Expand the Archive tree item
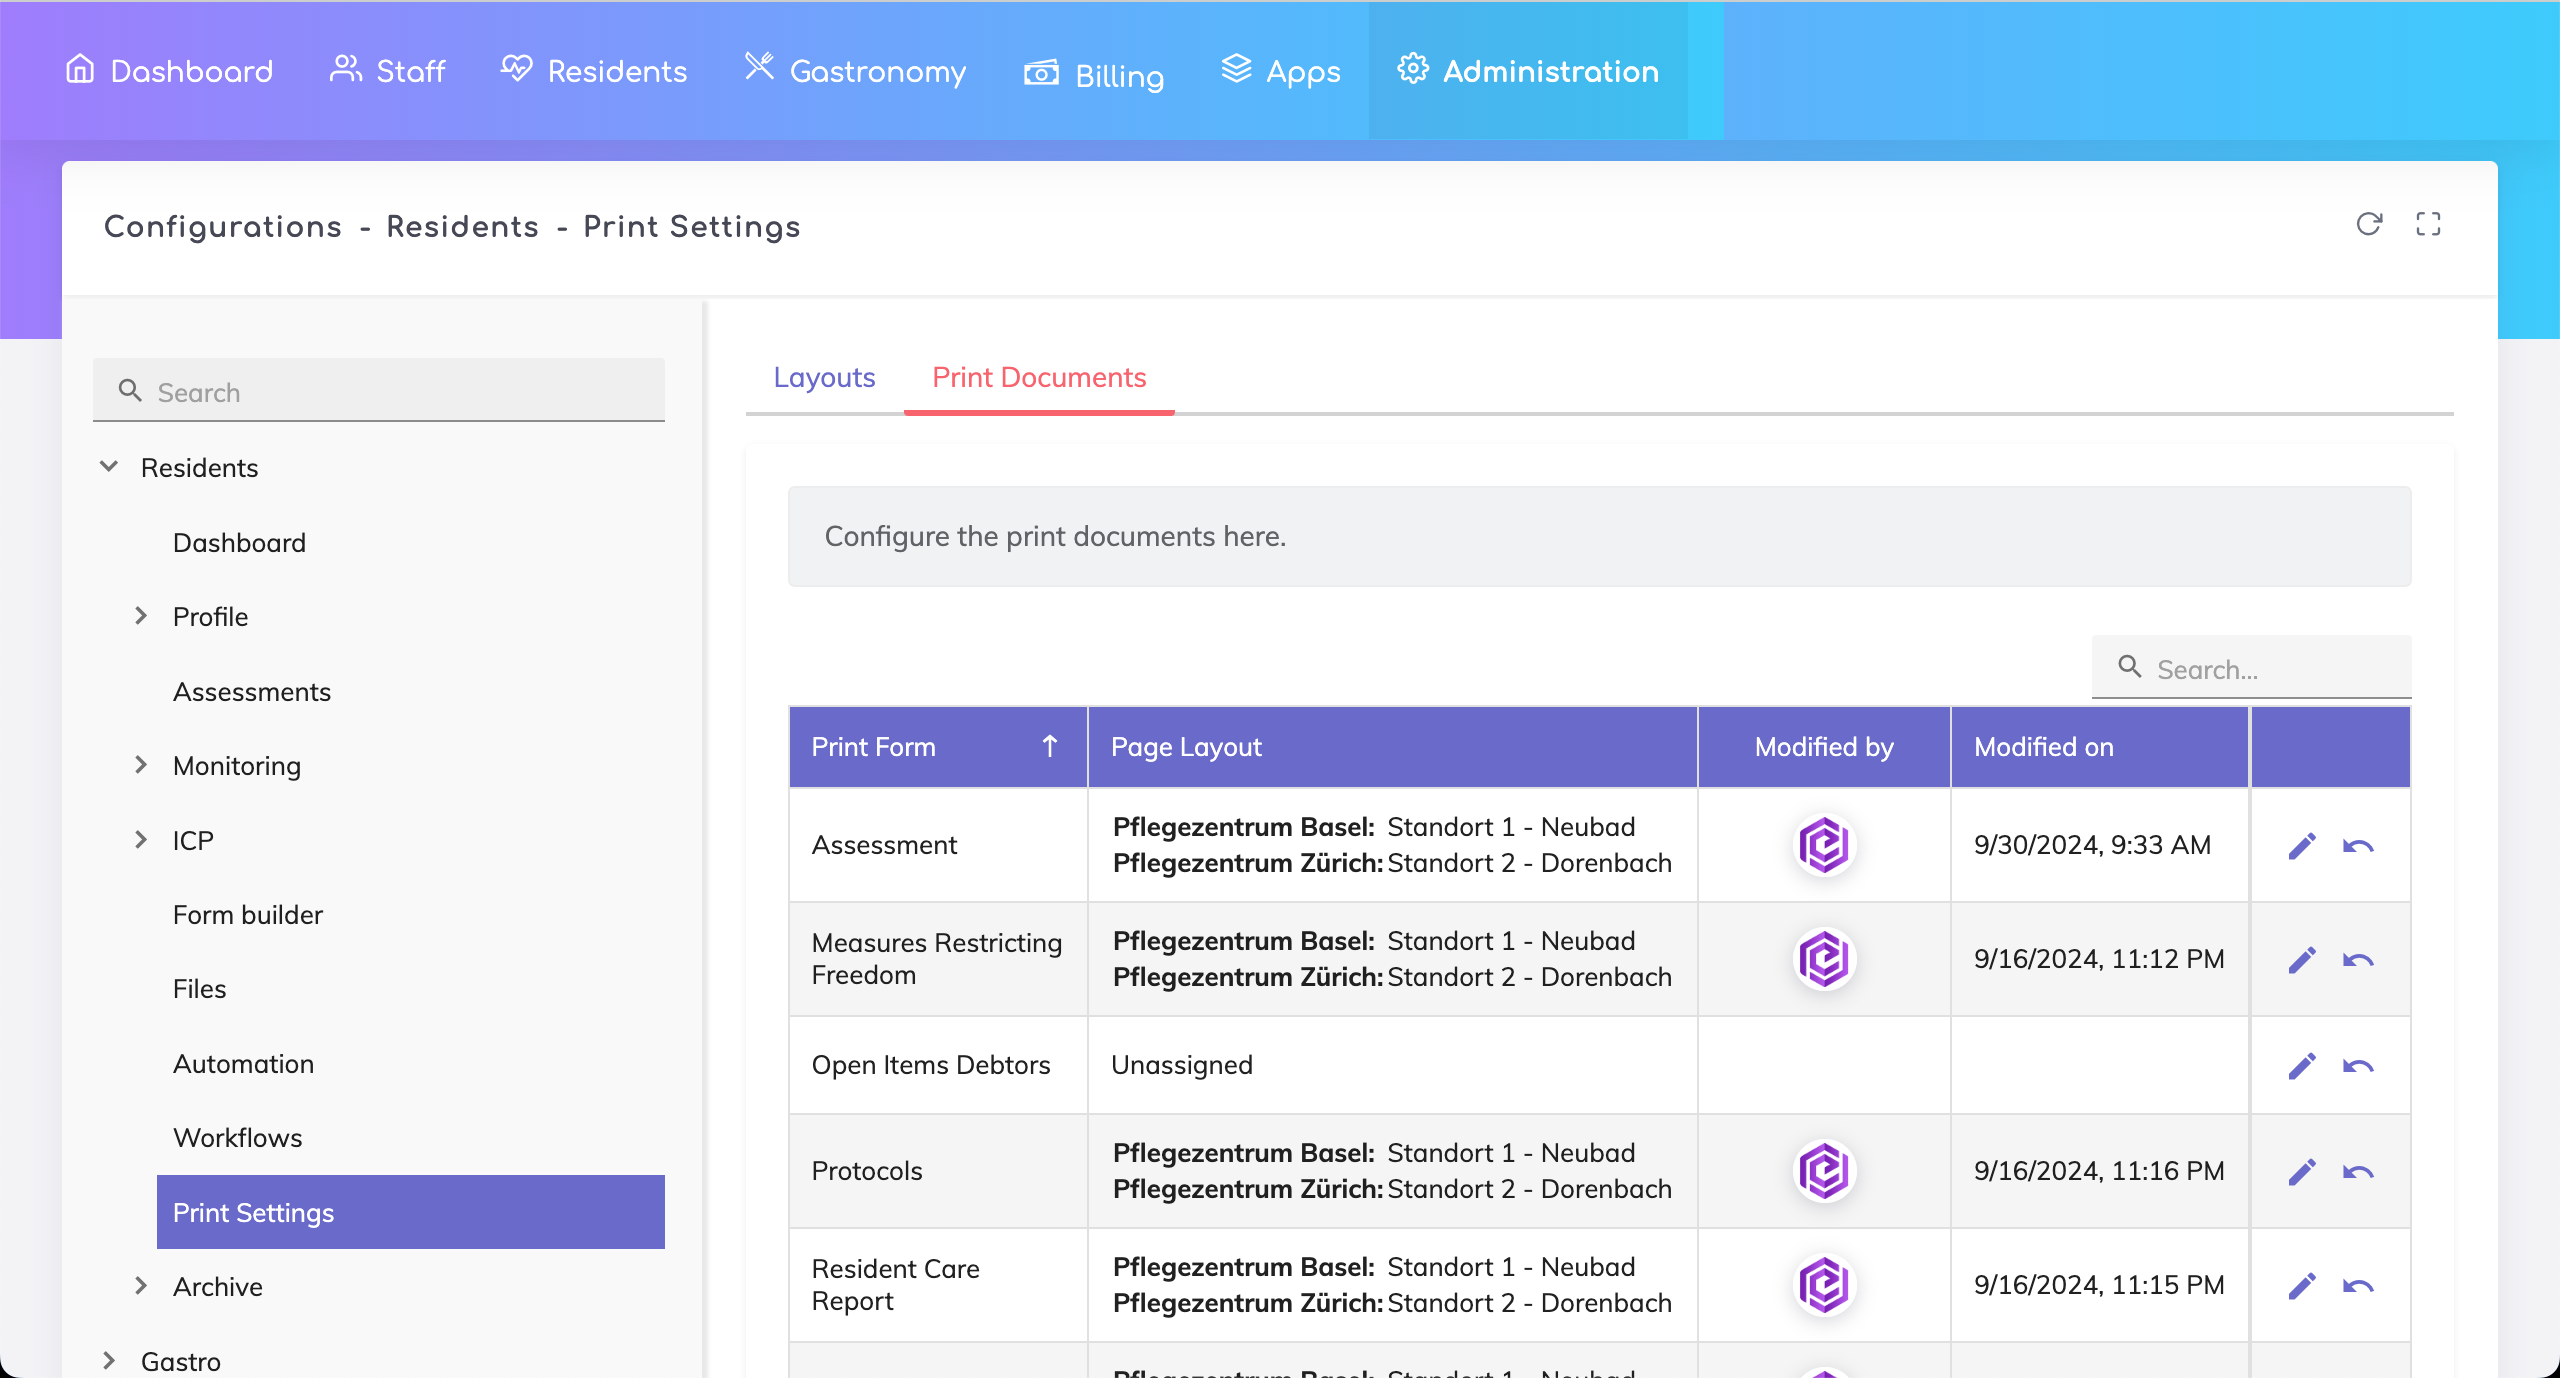 [x=141, y=1286]
